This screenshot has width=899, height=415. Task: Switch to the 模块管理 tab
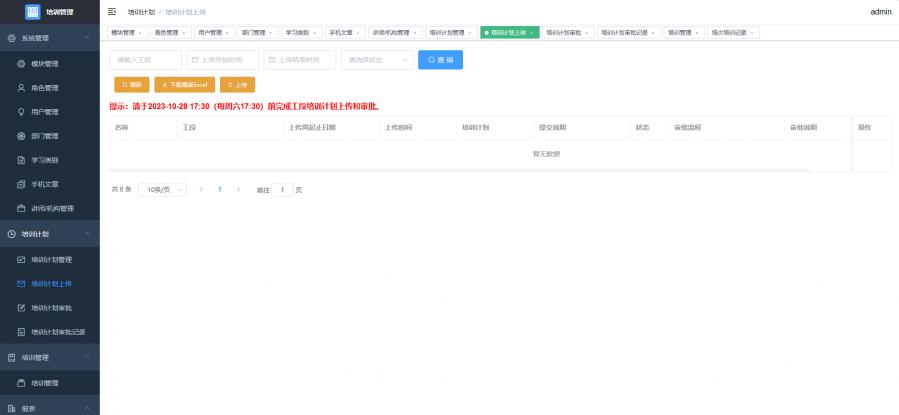[x=127, y=32]
